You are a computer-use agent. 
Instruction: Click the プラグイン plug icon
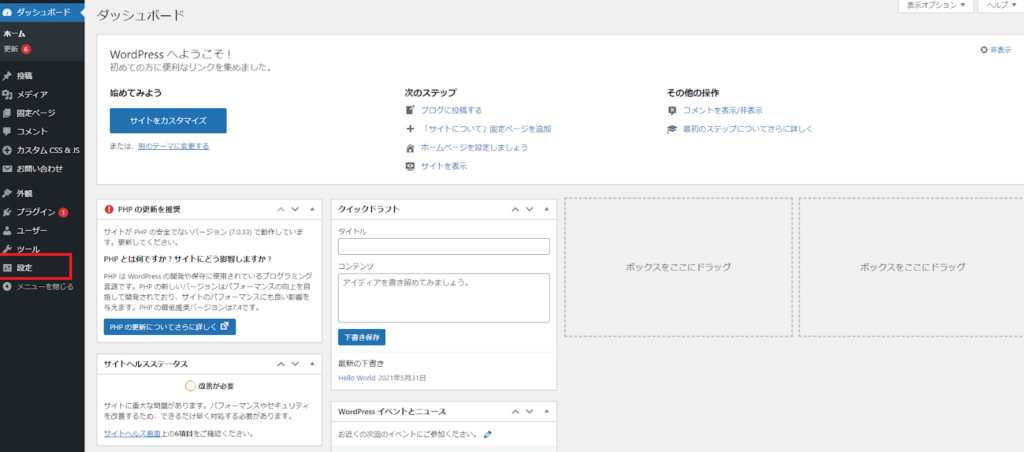[8, 212]
